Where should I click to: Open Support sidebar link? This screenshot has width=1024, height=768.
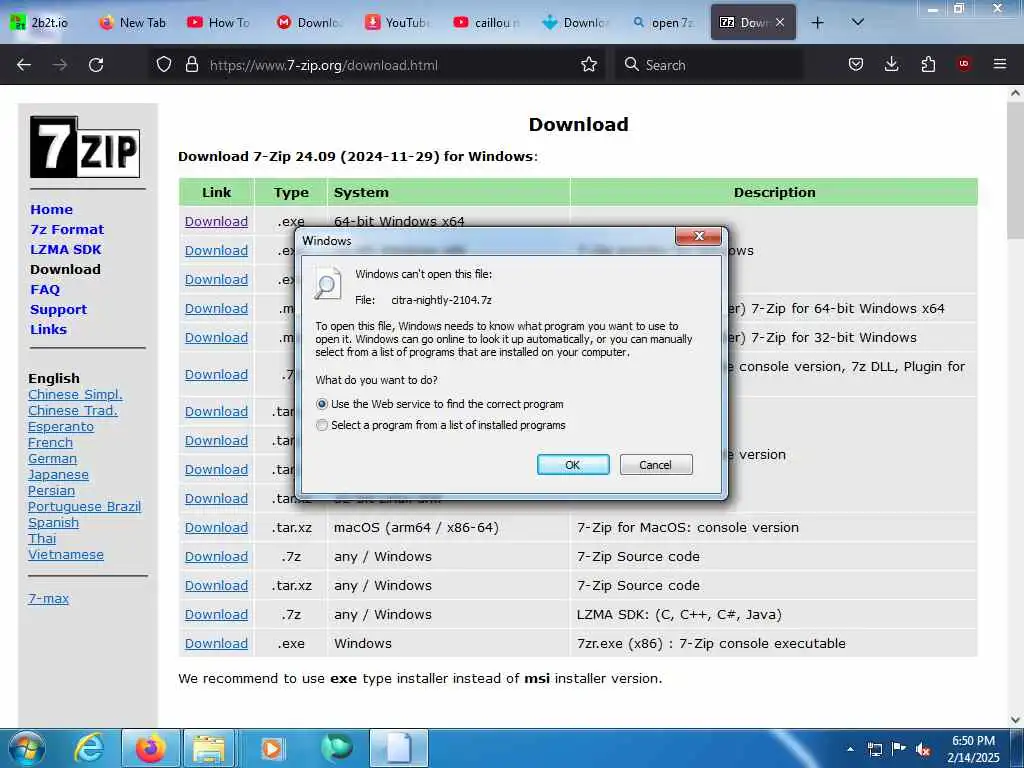(x=58, y=310)
